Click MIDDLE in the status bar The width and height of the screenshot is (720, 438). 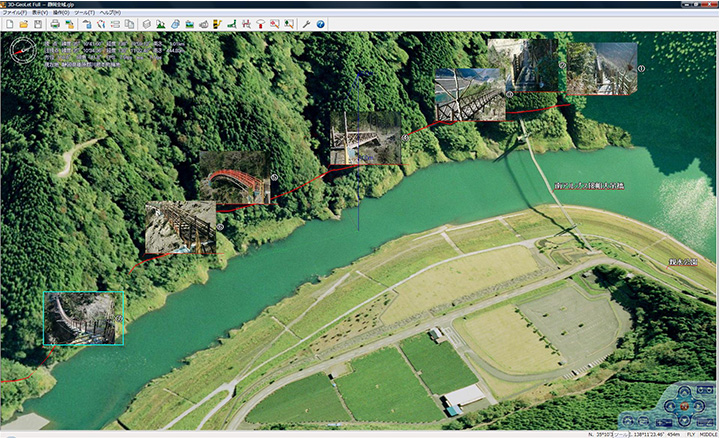tap(709, 434)
